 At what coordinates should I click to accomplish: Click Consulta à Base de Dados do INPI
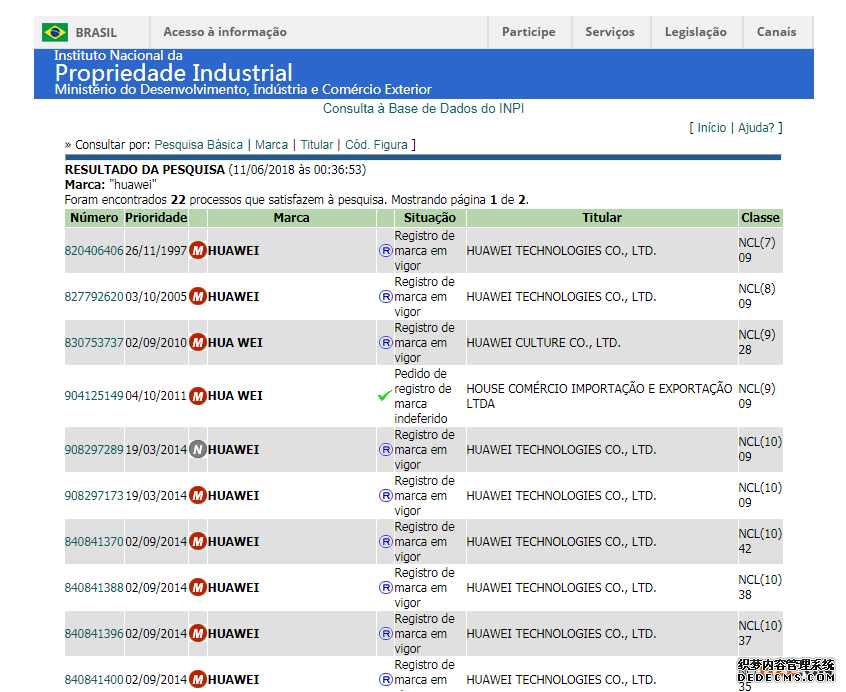pyautogui.click(x=424, y=108)
